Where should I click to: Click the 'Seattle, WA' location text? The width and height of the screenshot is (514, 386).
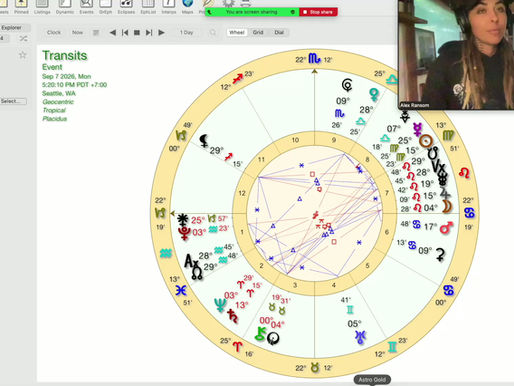coord(59,93)
